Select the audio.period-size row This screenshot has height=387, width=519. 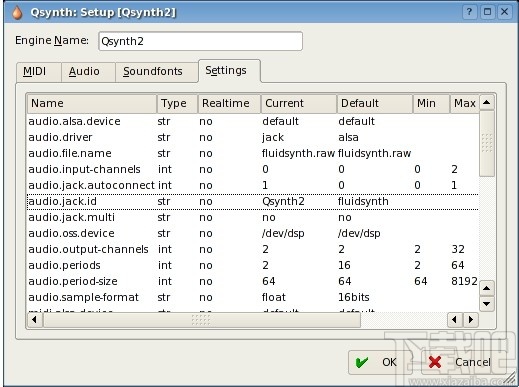point(253,281)
